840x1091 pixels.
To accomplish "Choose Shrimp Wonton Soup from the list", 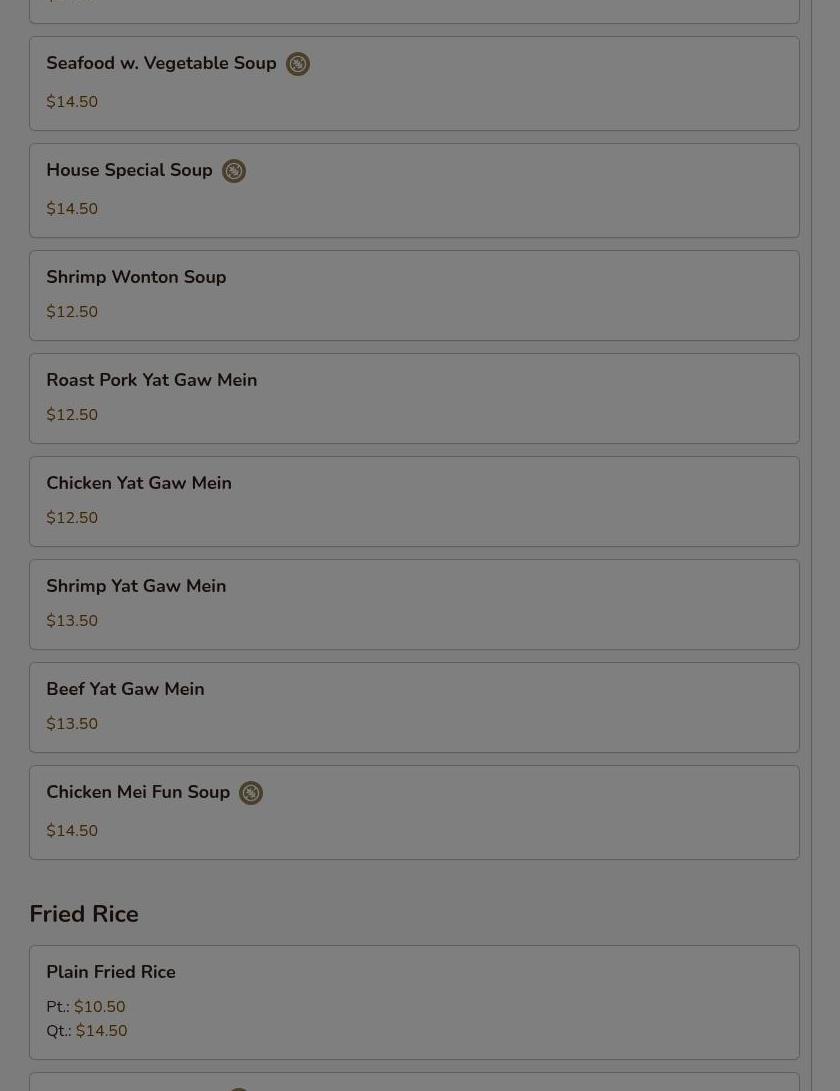I will tap(414, 296).
